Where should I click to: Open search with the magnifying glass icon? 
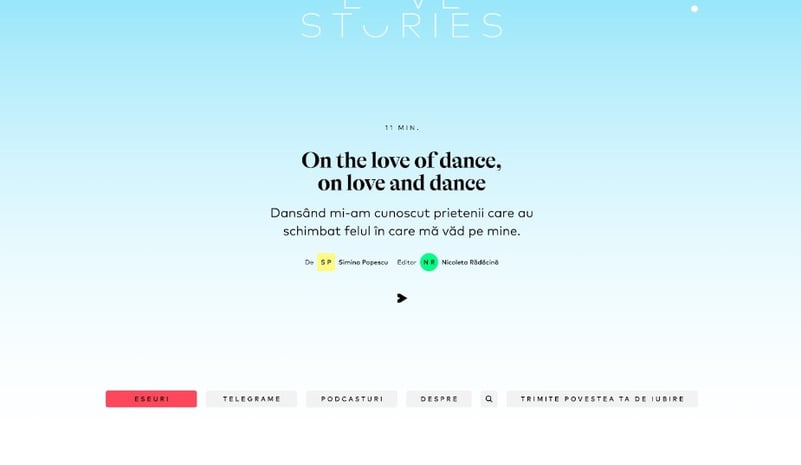click(x=489, y=399)
